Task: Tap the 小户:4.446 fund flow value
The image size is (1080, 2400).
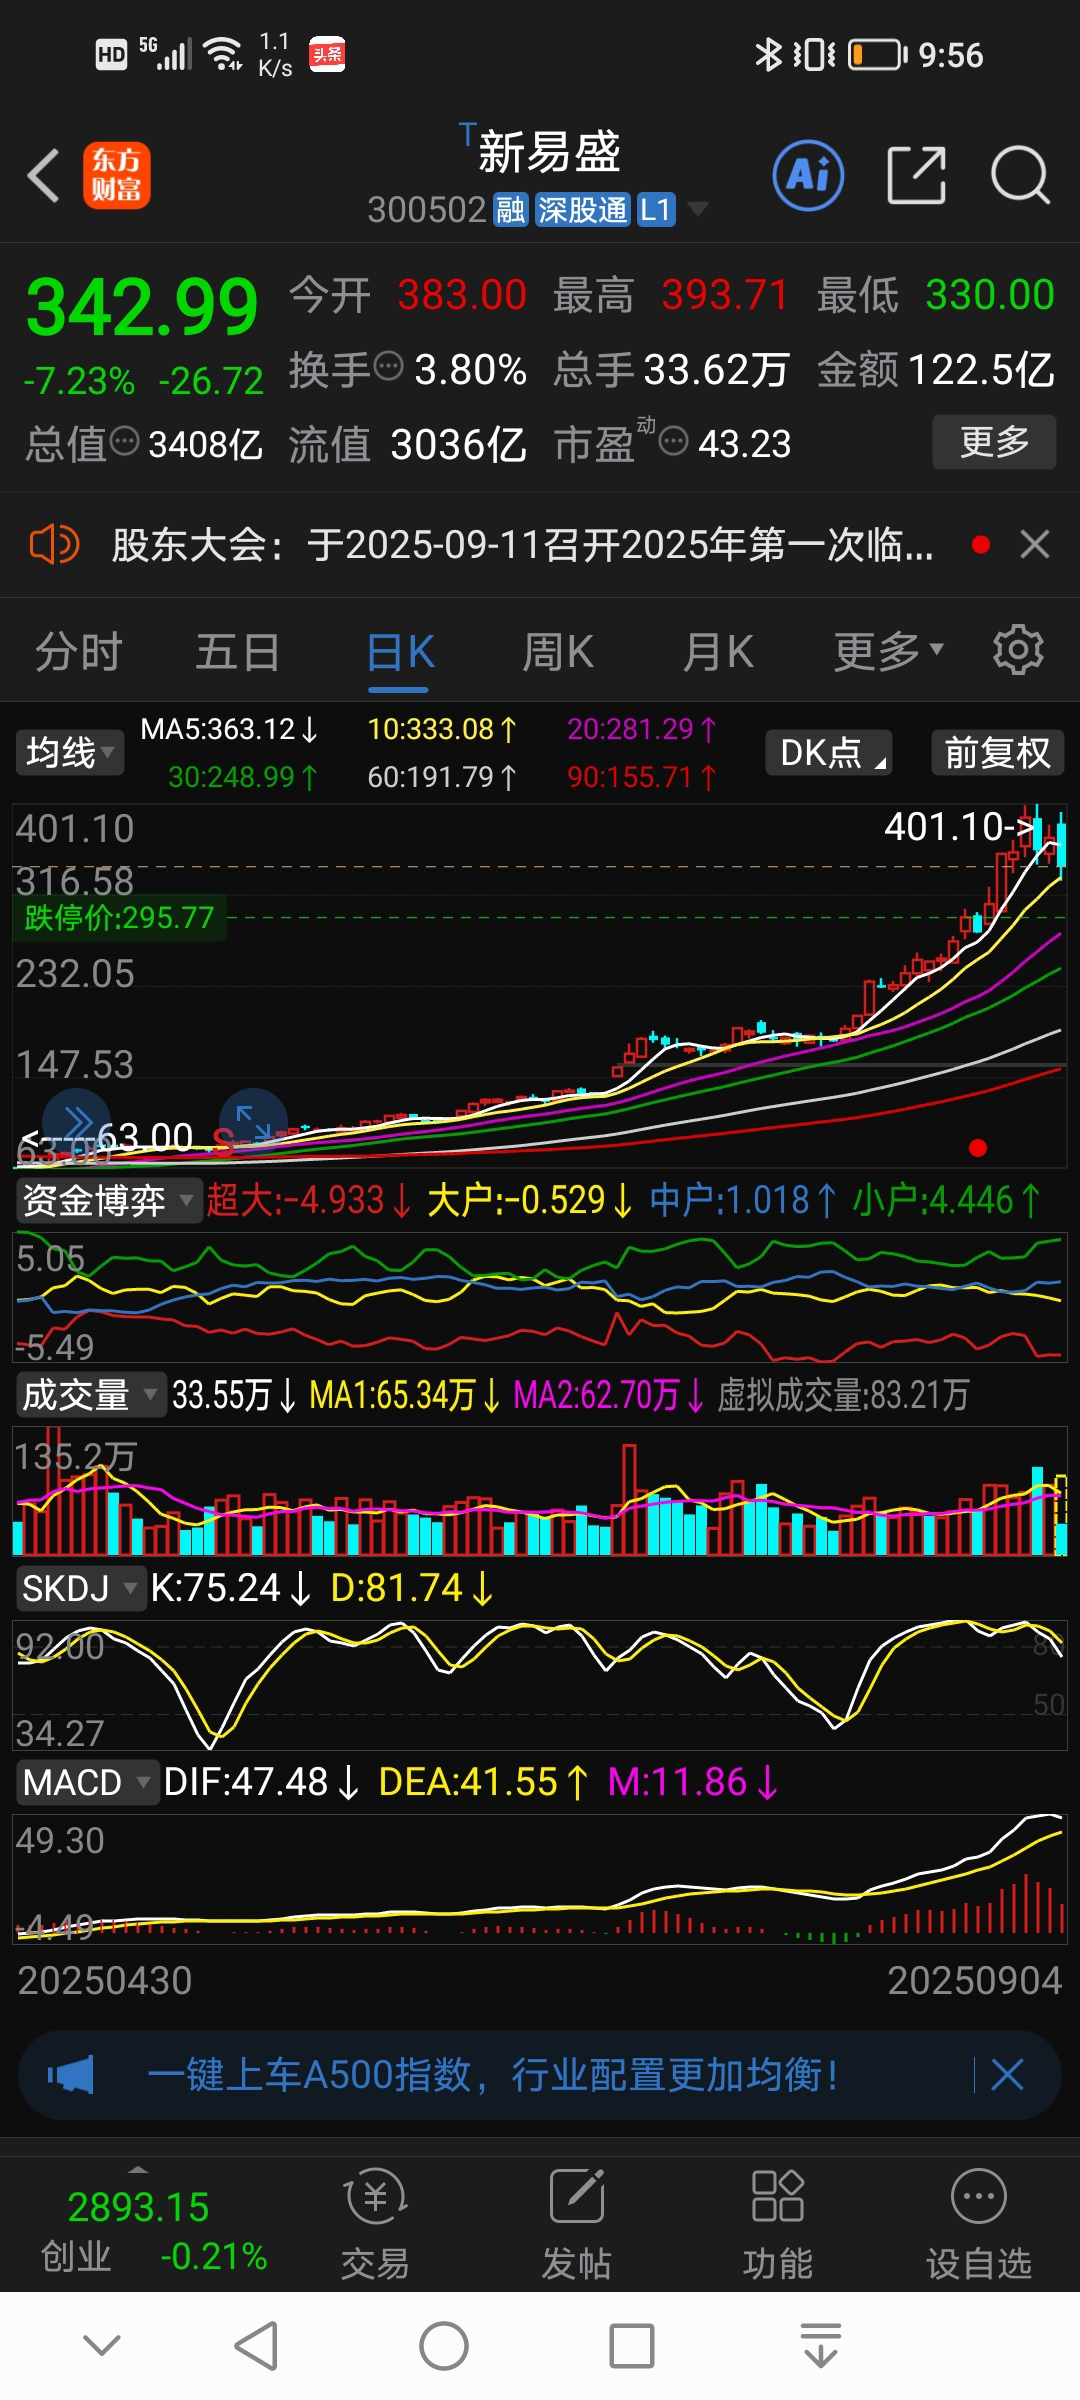Action: click(946, 1199)
